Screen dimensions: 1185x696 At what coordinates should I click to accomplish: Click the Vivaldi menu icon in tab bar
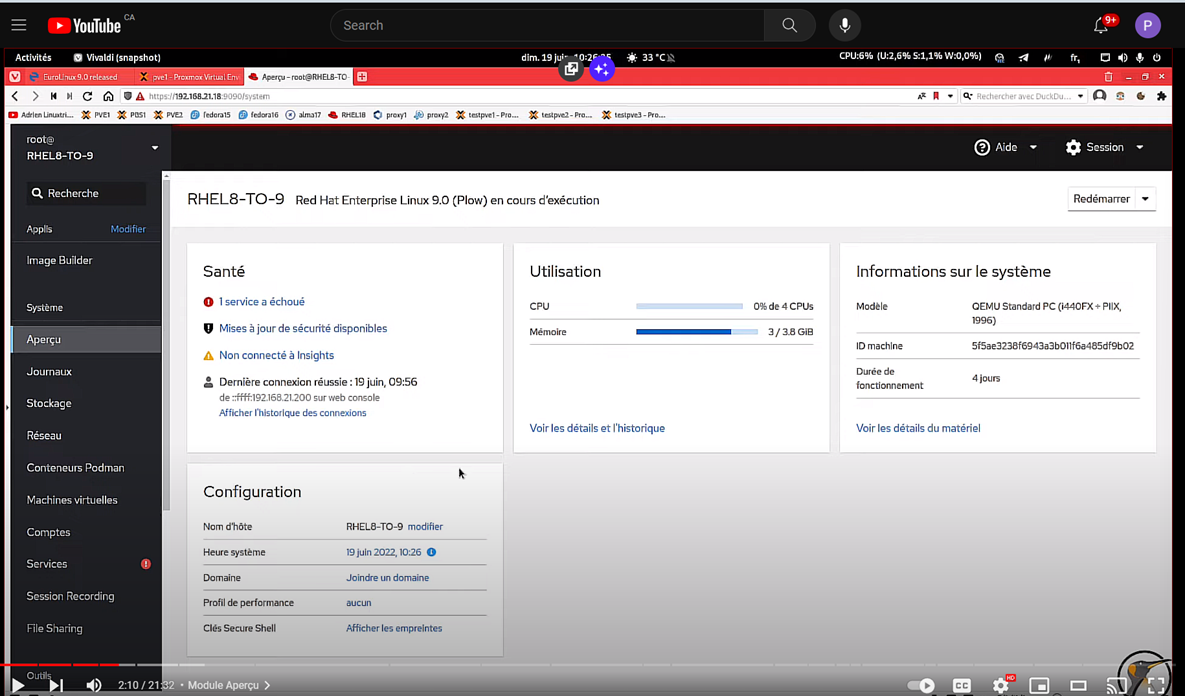tap(14, 76)
